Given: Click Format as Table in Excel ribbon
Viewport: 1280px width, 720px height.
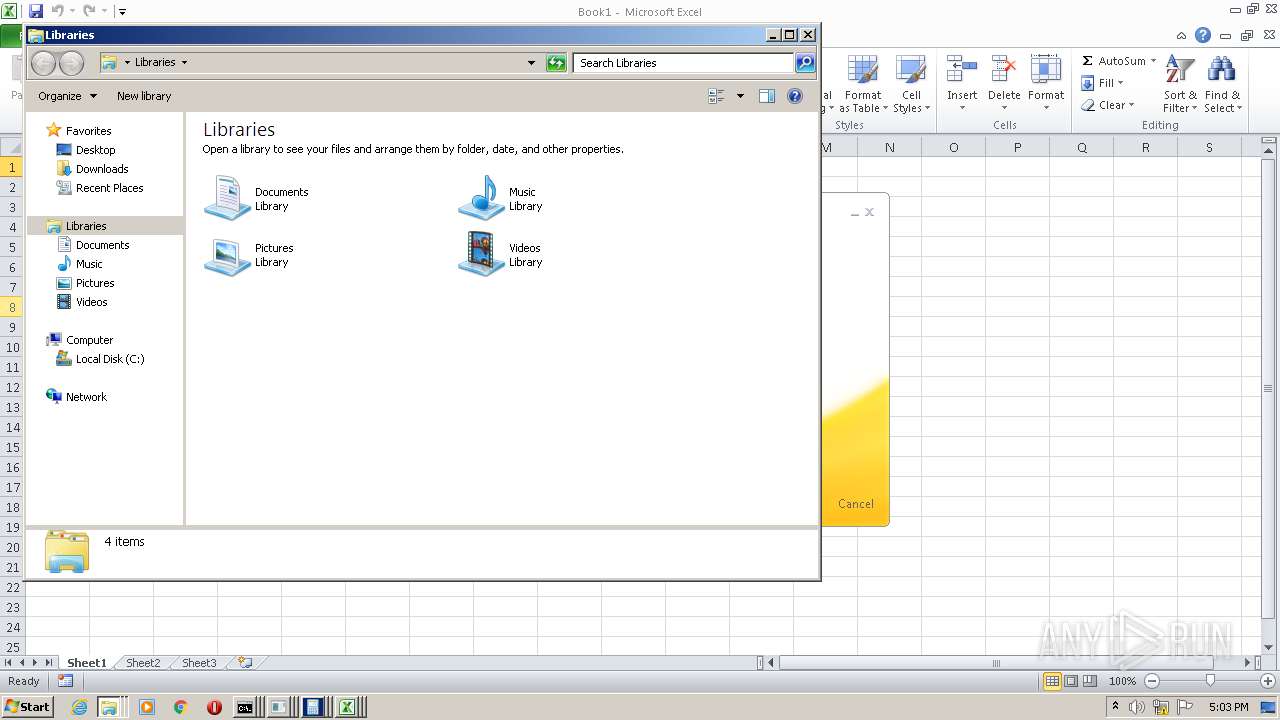Looking at the screenshot, I should pos(862,84).
